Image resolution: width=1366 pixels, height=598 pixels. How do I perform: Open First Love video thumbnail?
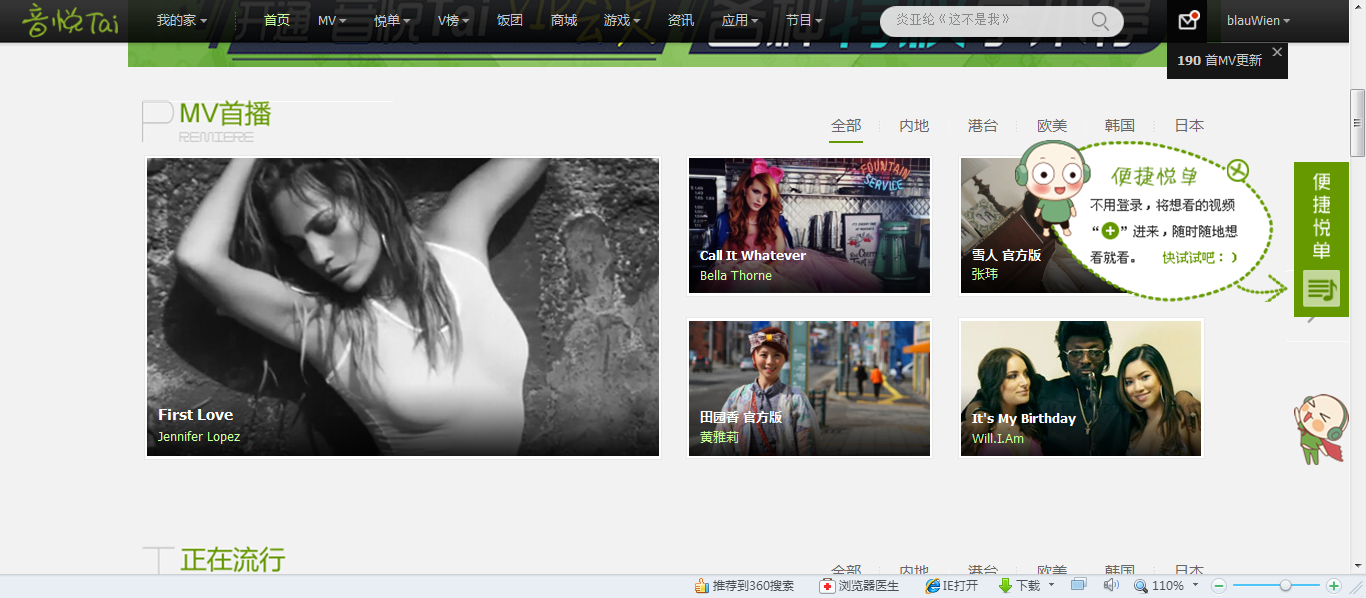[x=403, y=307]
